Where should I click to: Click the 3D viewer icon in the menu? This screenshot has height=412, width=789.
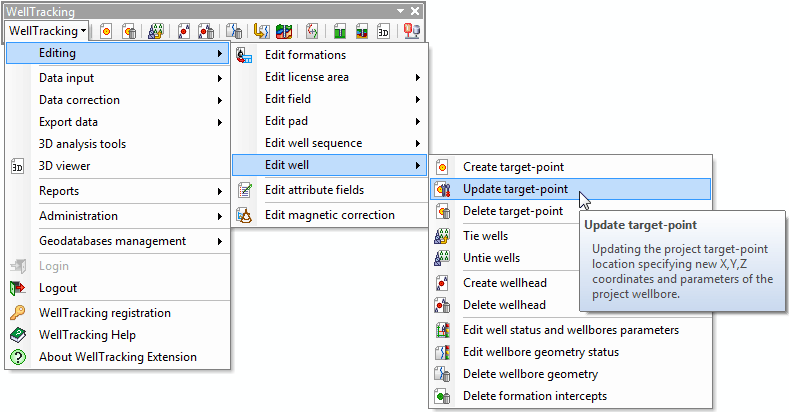pyautogui.click(x=17, y=167)
